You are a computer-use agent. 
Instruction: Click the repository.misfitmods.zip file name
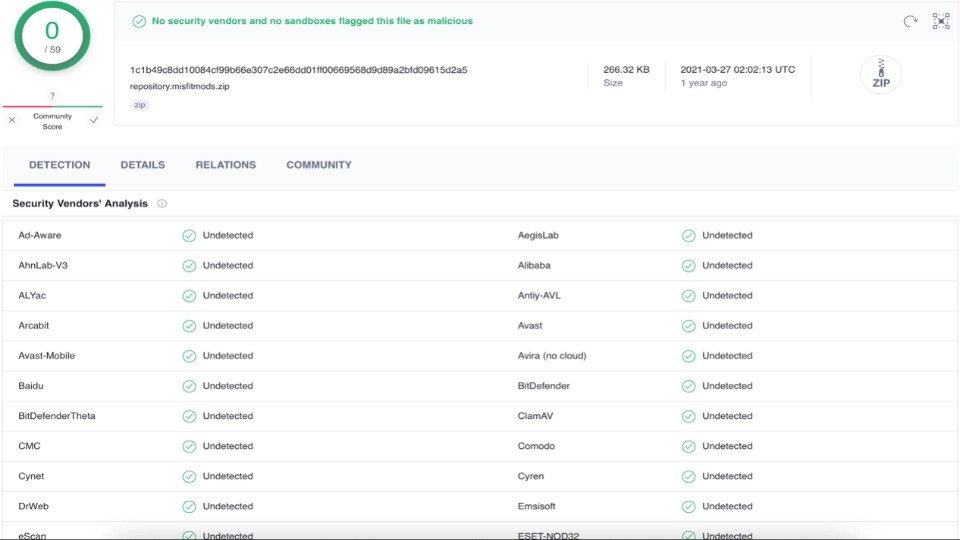[x=179, y=86]
